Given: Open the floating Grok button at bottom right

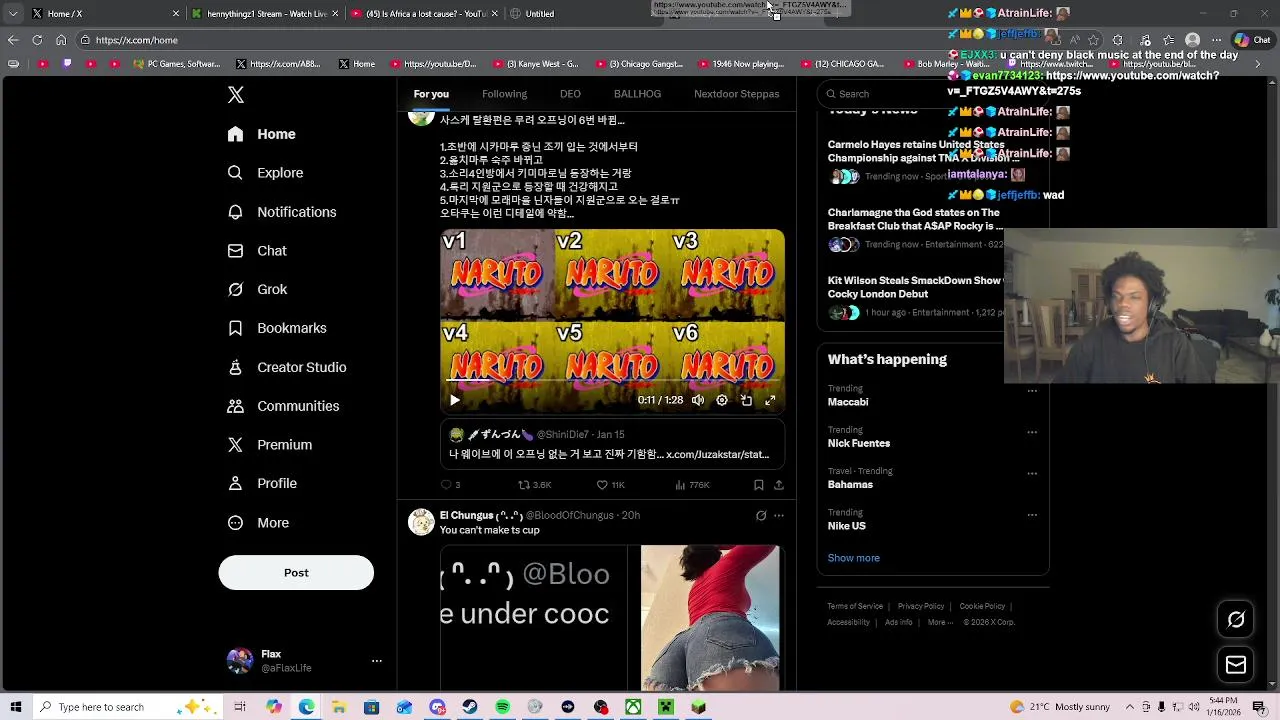Looking at the screenshot, I should coord(1236,620).
